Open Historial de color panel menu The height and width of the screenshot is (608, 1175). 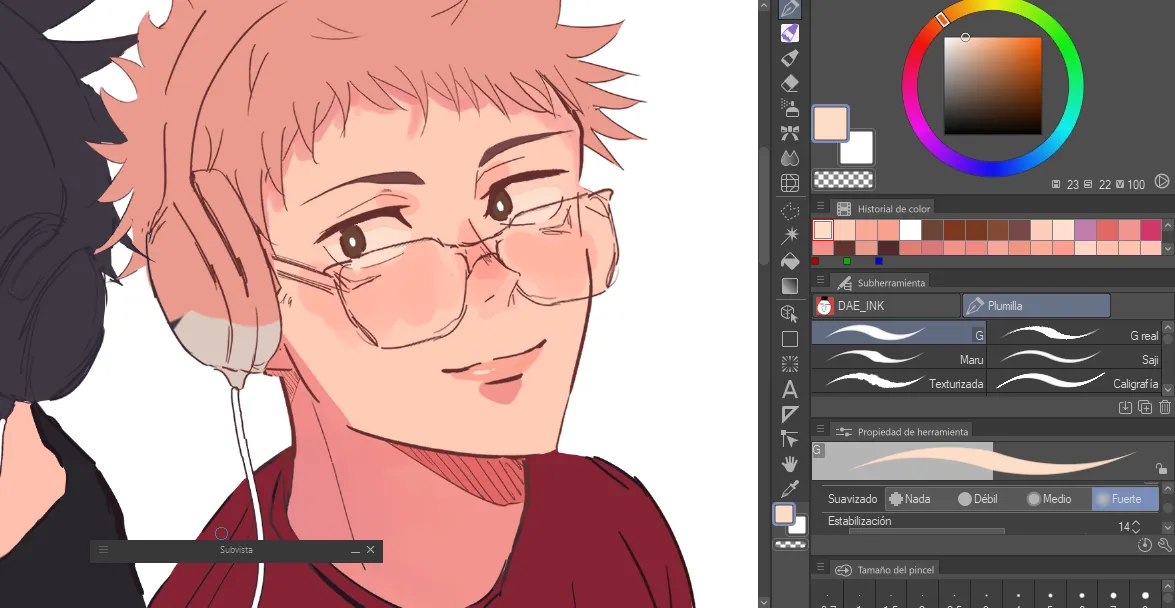(x=821, y=207)
